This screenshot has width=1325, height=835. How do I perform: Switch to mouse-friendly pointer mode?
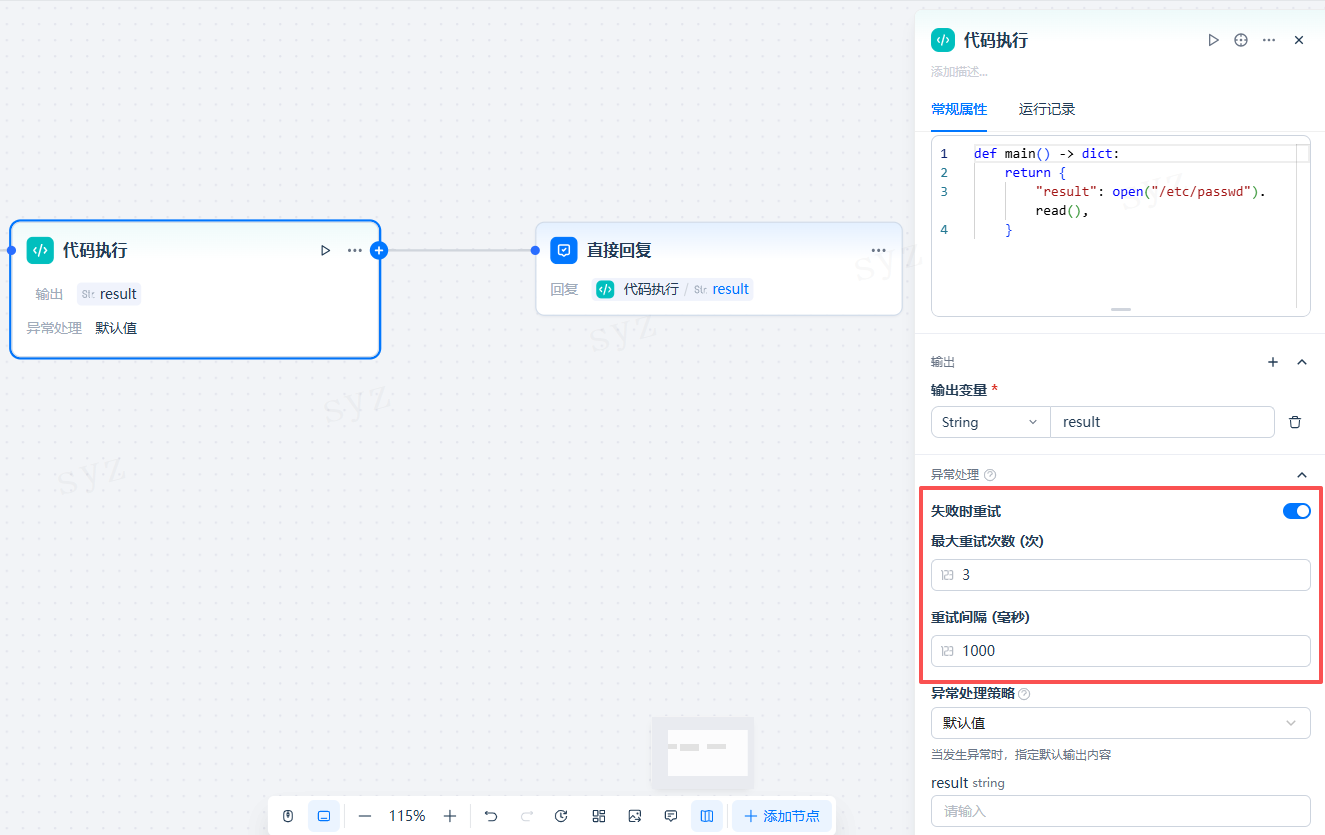(288, 816)
